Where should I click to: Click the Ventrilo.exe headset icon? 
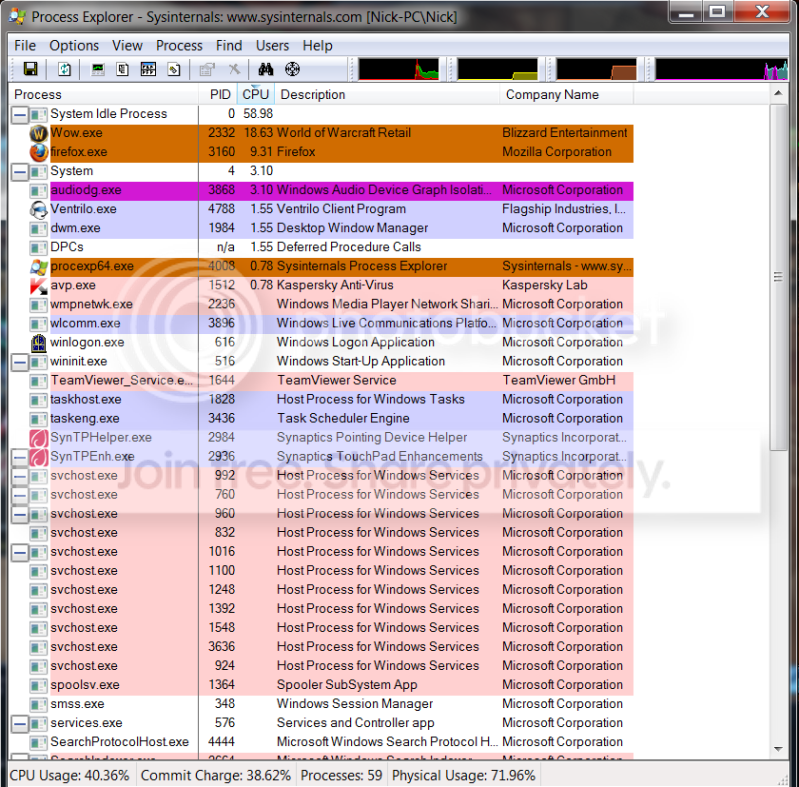coord(39,209)
